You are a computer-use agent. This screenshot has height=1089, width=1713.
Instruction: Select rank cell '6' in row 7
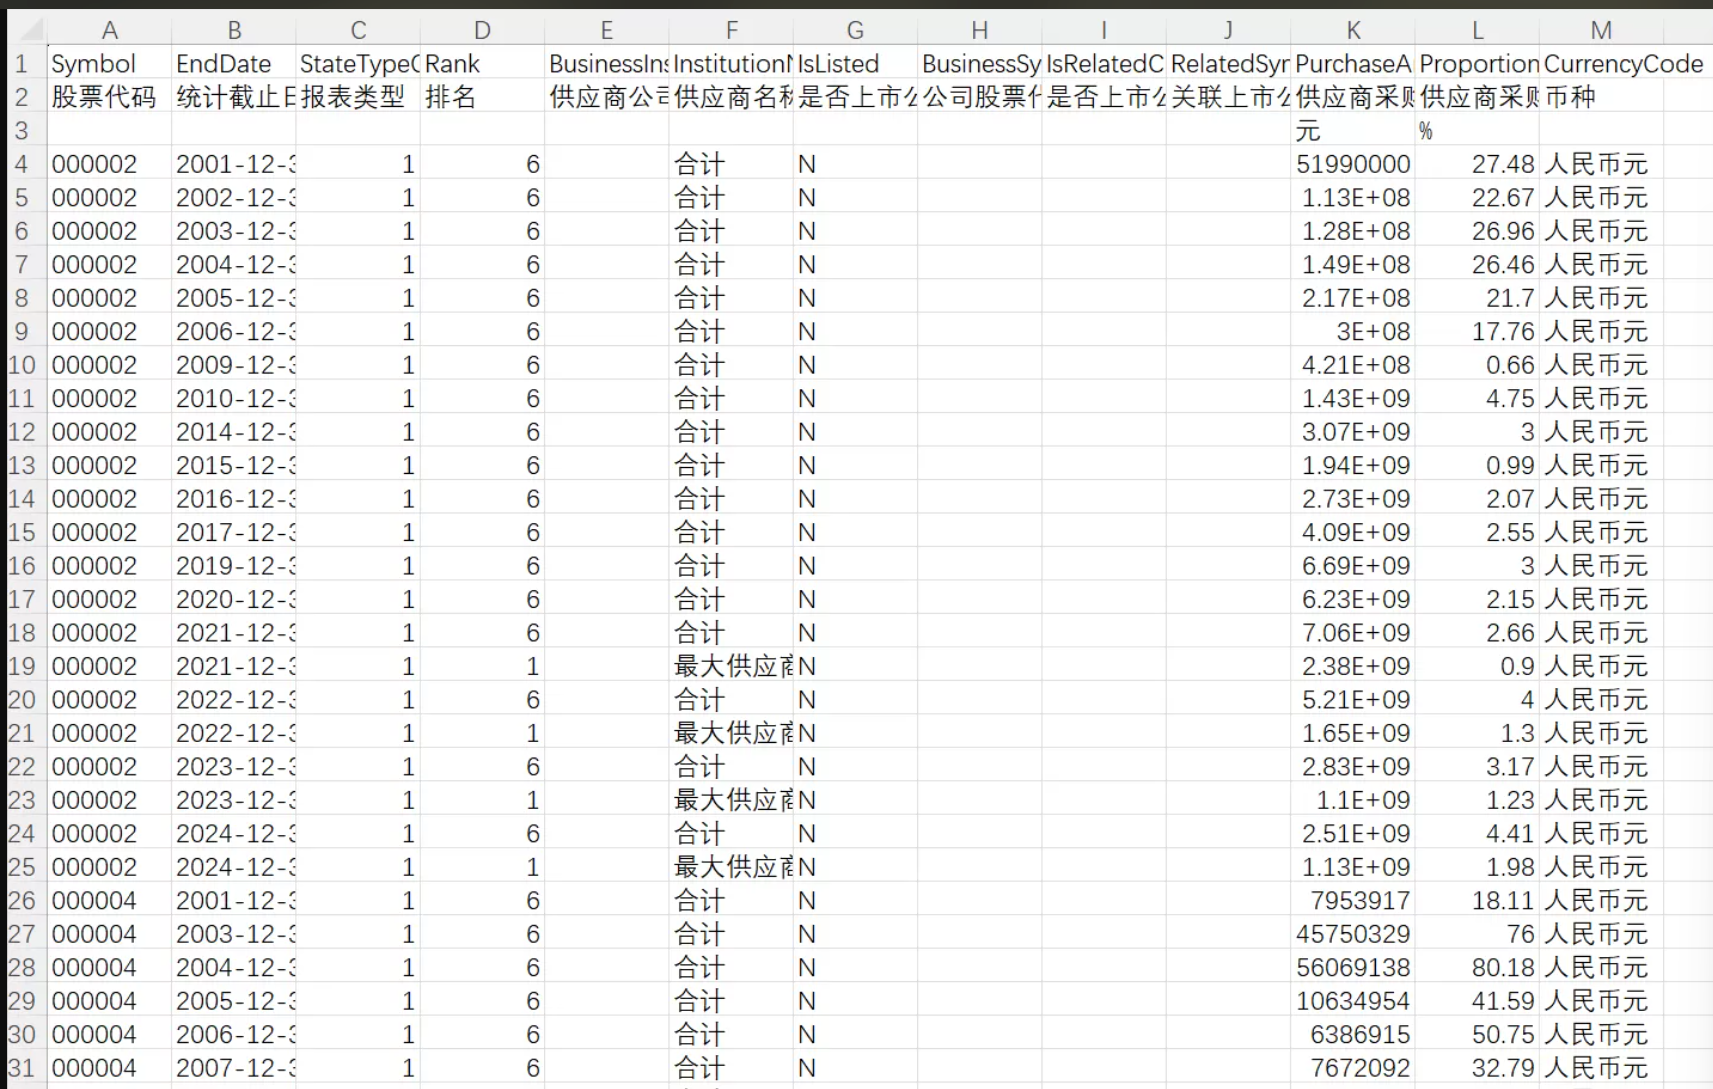pyautogui.click(x=482, y=265)
